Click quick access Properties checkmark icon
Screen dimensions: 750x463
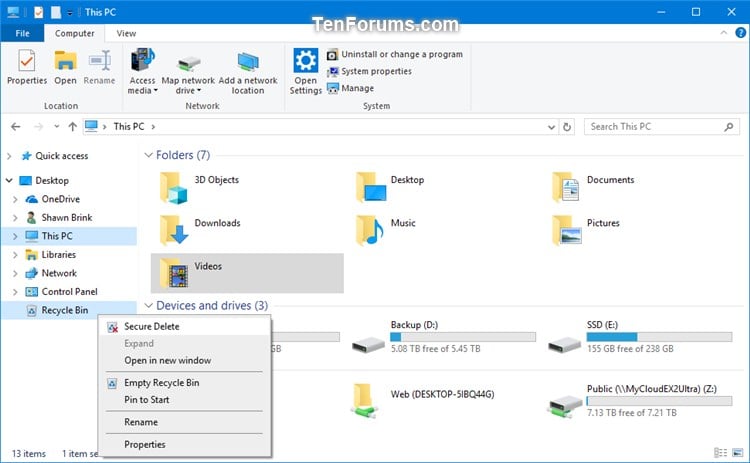pos(39,12)
